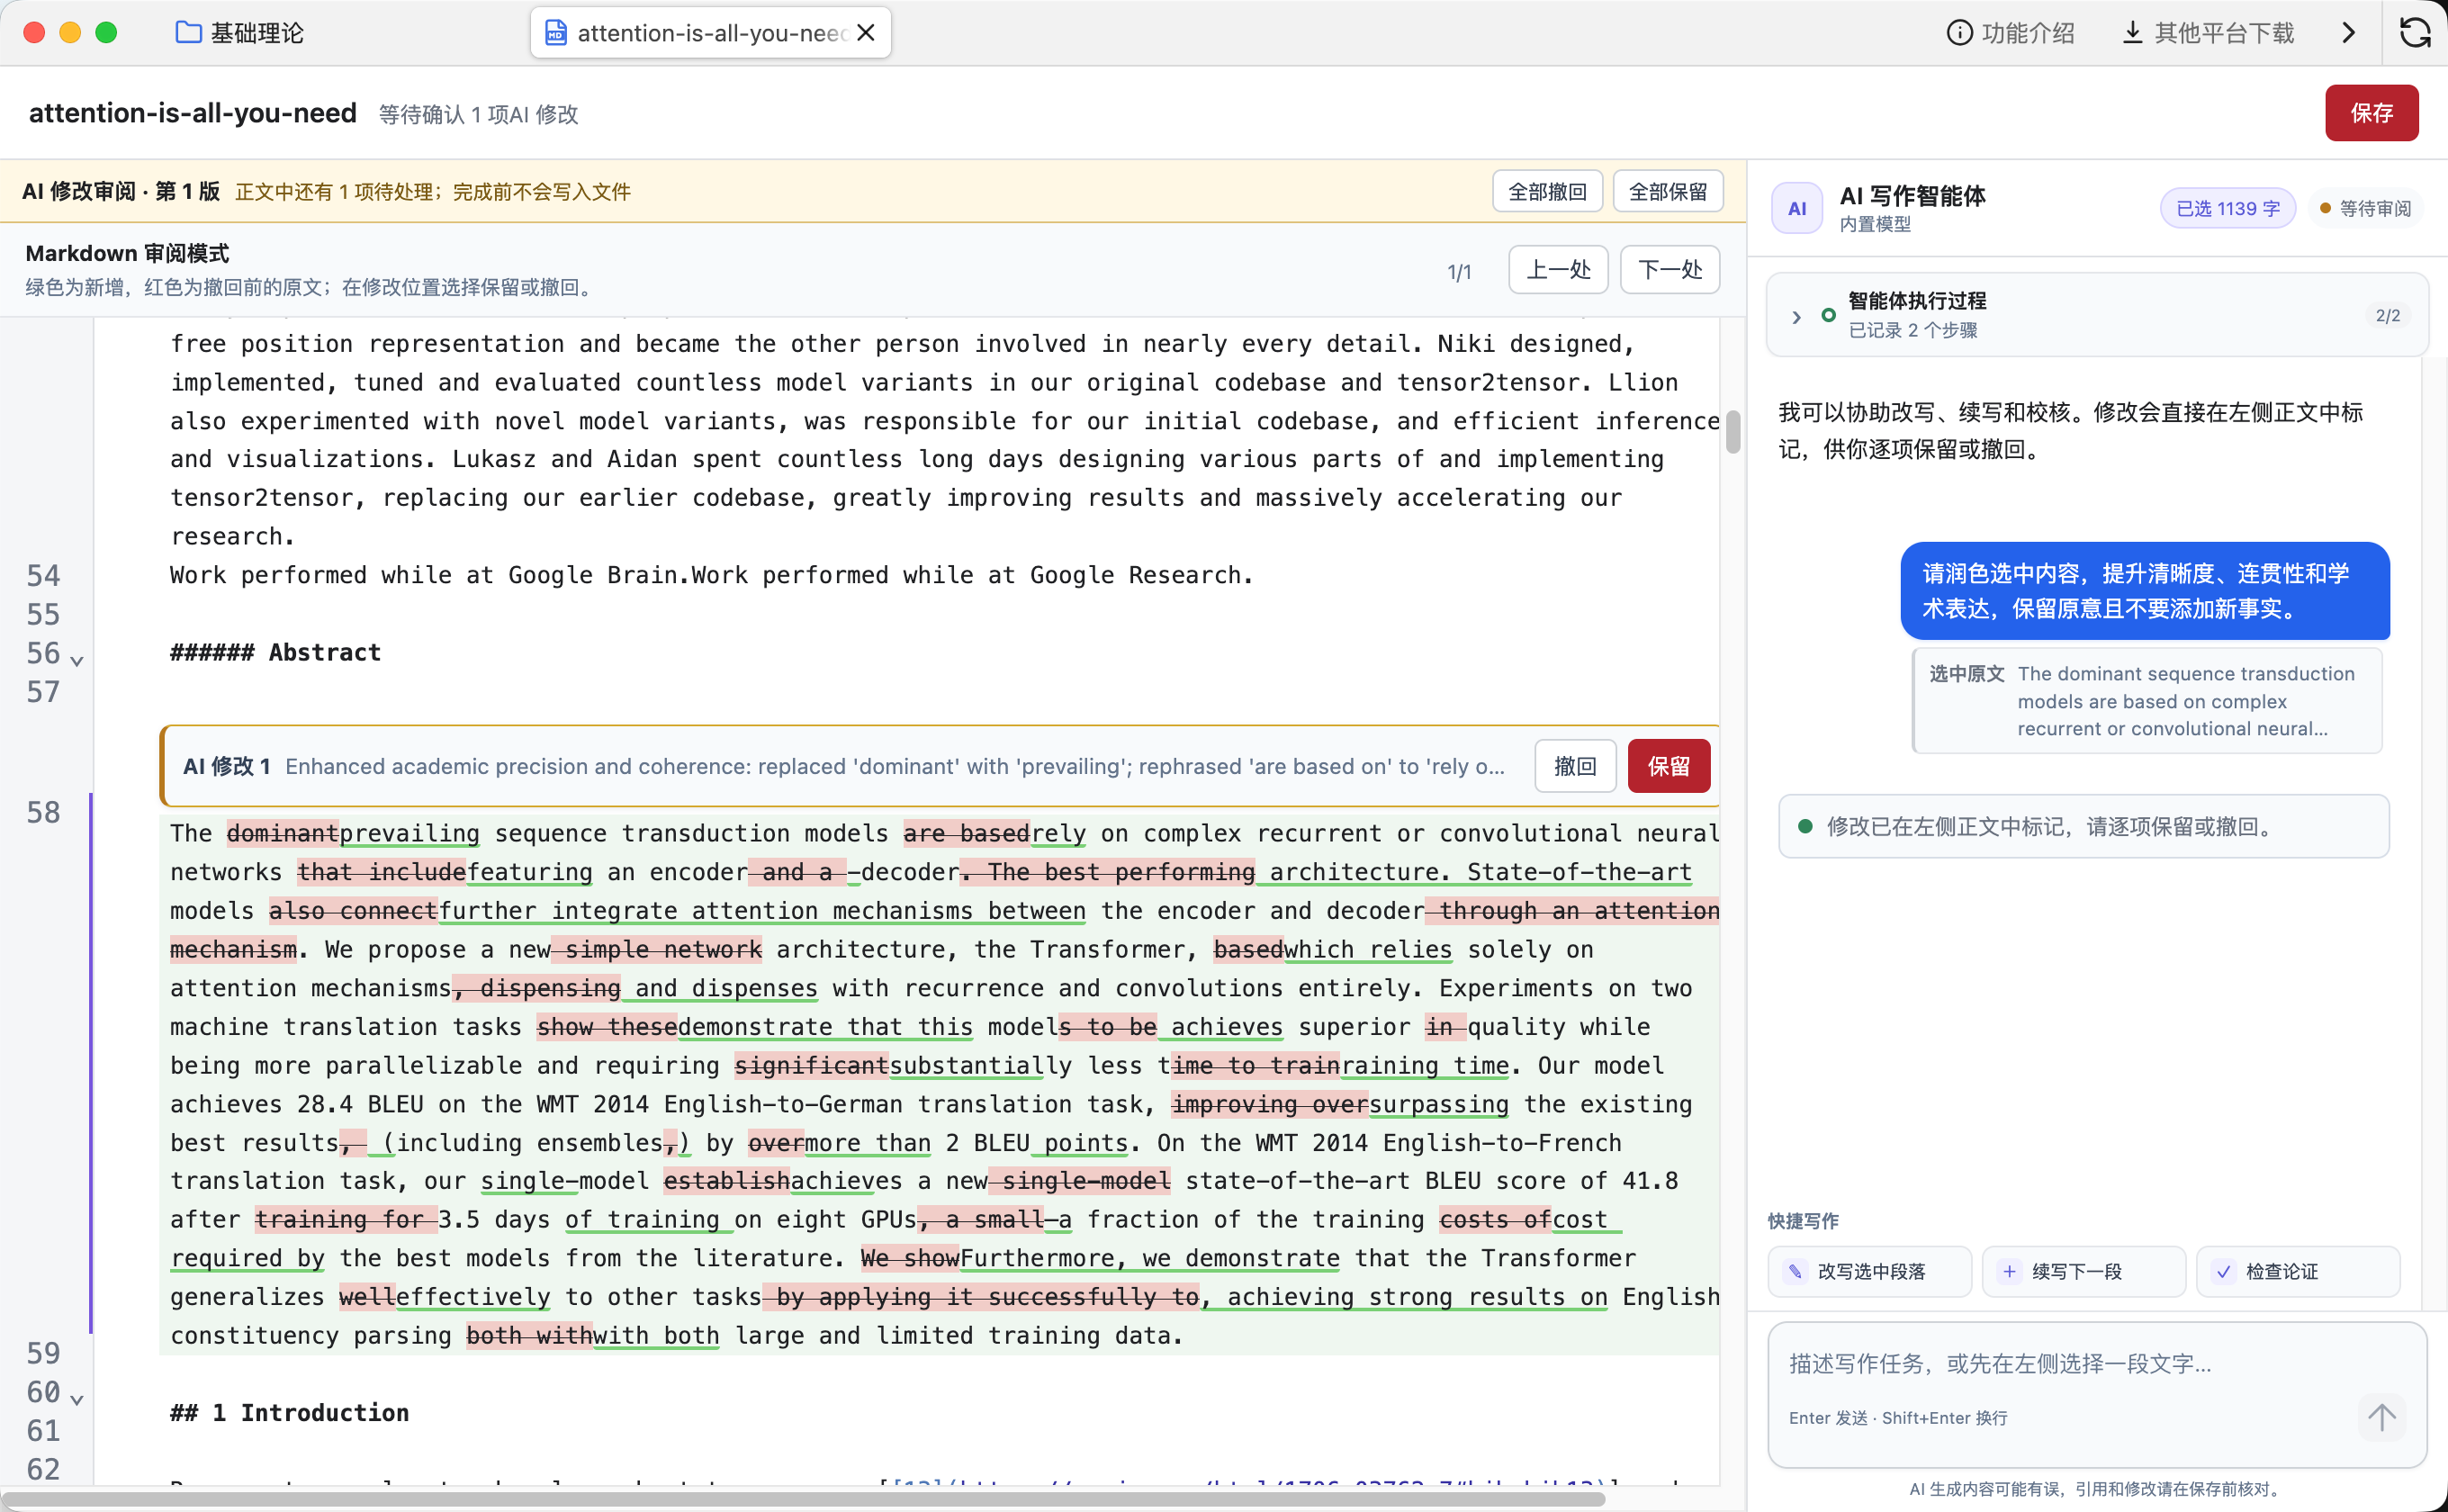Image resolution: width=2448 pixels, height=1512 pixels.
Task: Click the 续写下一段 quick action
Action: pos(2083,1271)
